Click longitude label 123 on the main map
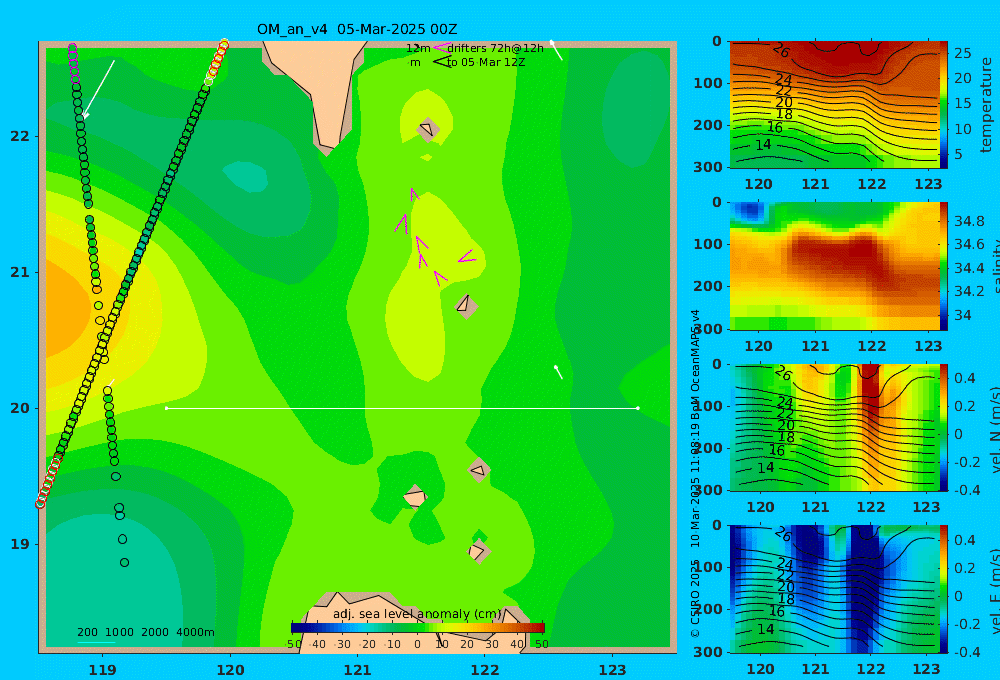Screen dimensions: 1000x680 tap(613, 670)
